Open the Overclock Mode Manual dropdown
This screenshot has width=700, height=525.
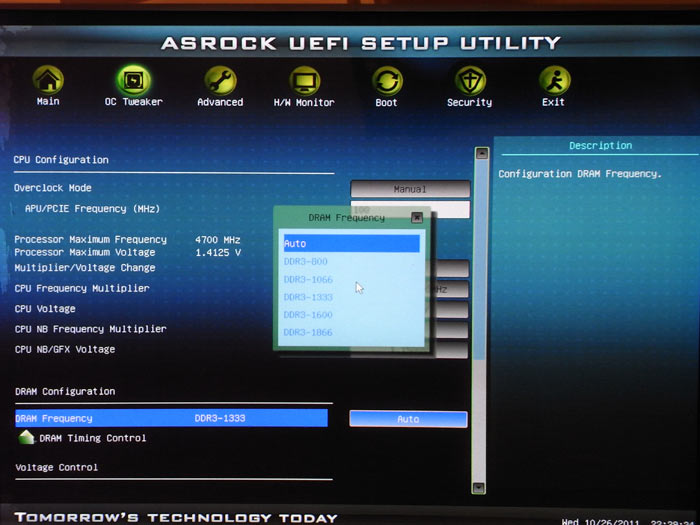click(410, 189)
